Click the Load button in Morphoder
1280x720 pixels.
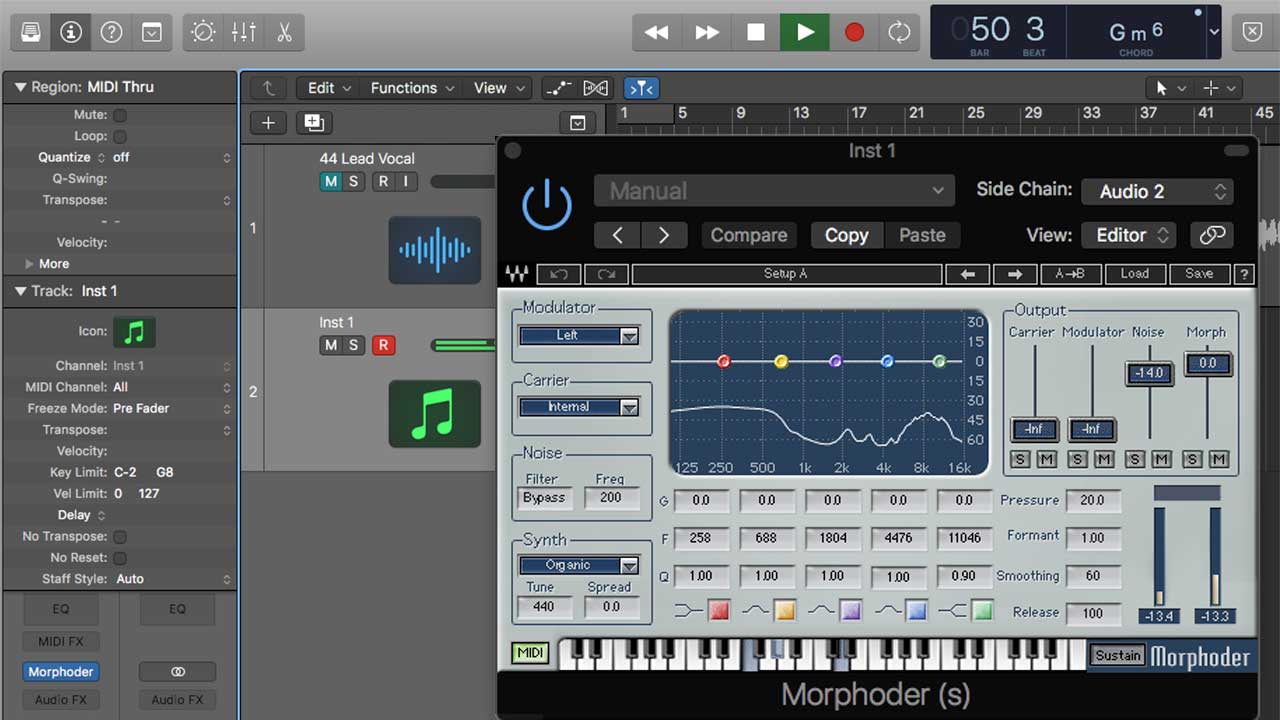point(1135,273)
